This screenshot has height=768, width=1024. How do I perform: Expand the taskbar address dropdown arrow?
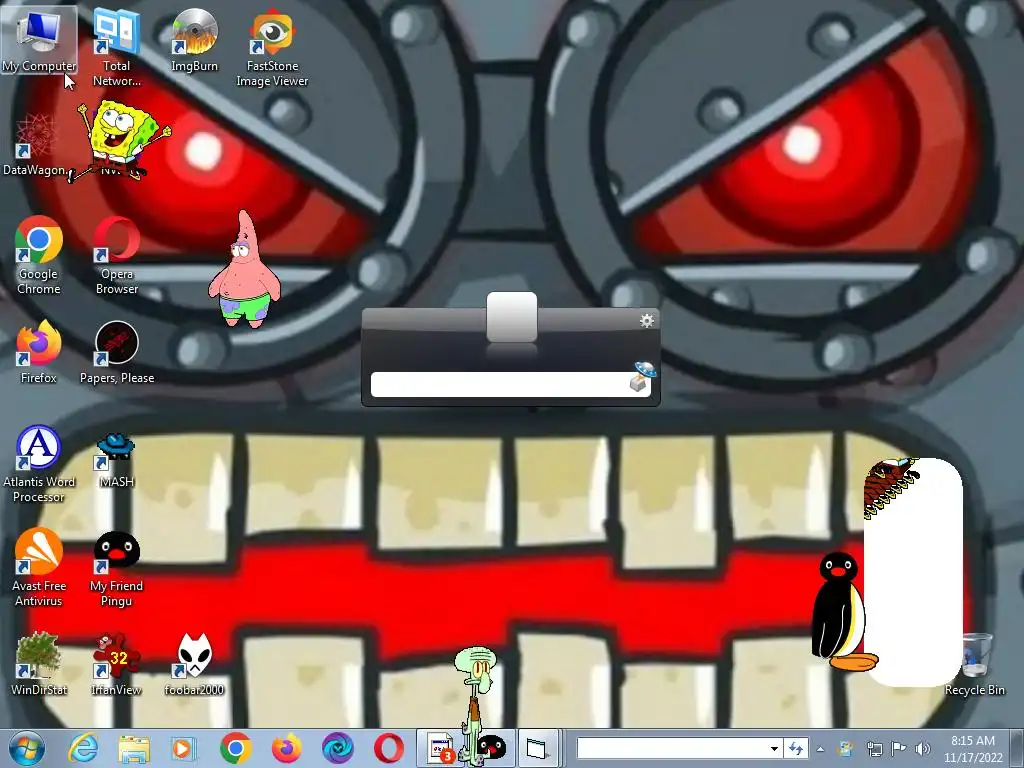[774, 748]
